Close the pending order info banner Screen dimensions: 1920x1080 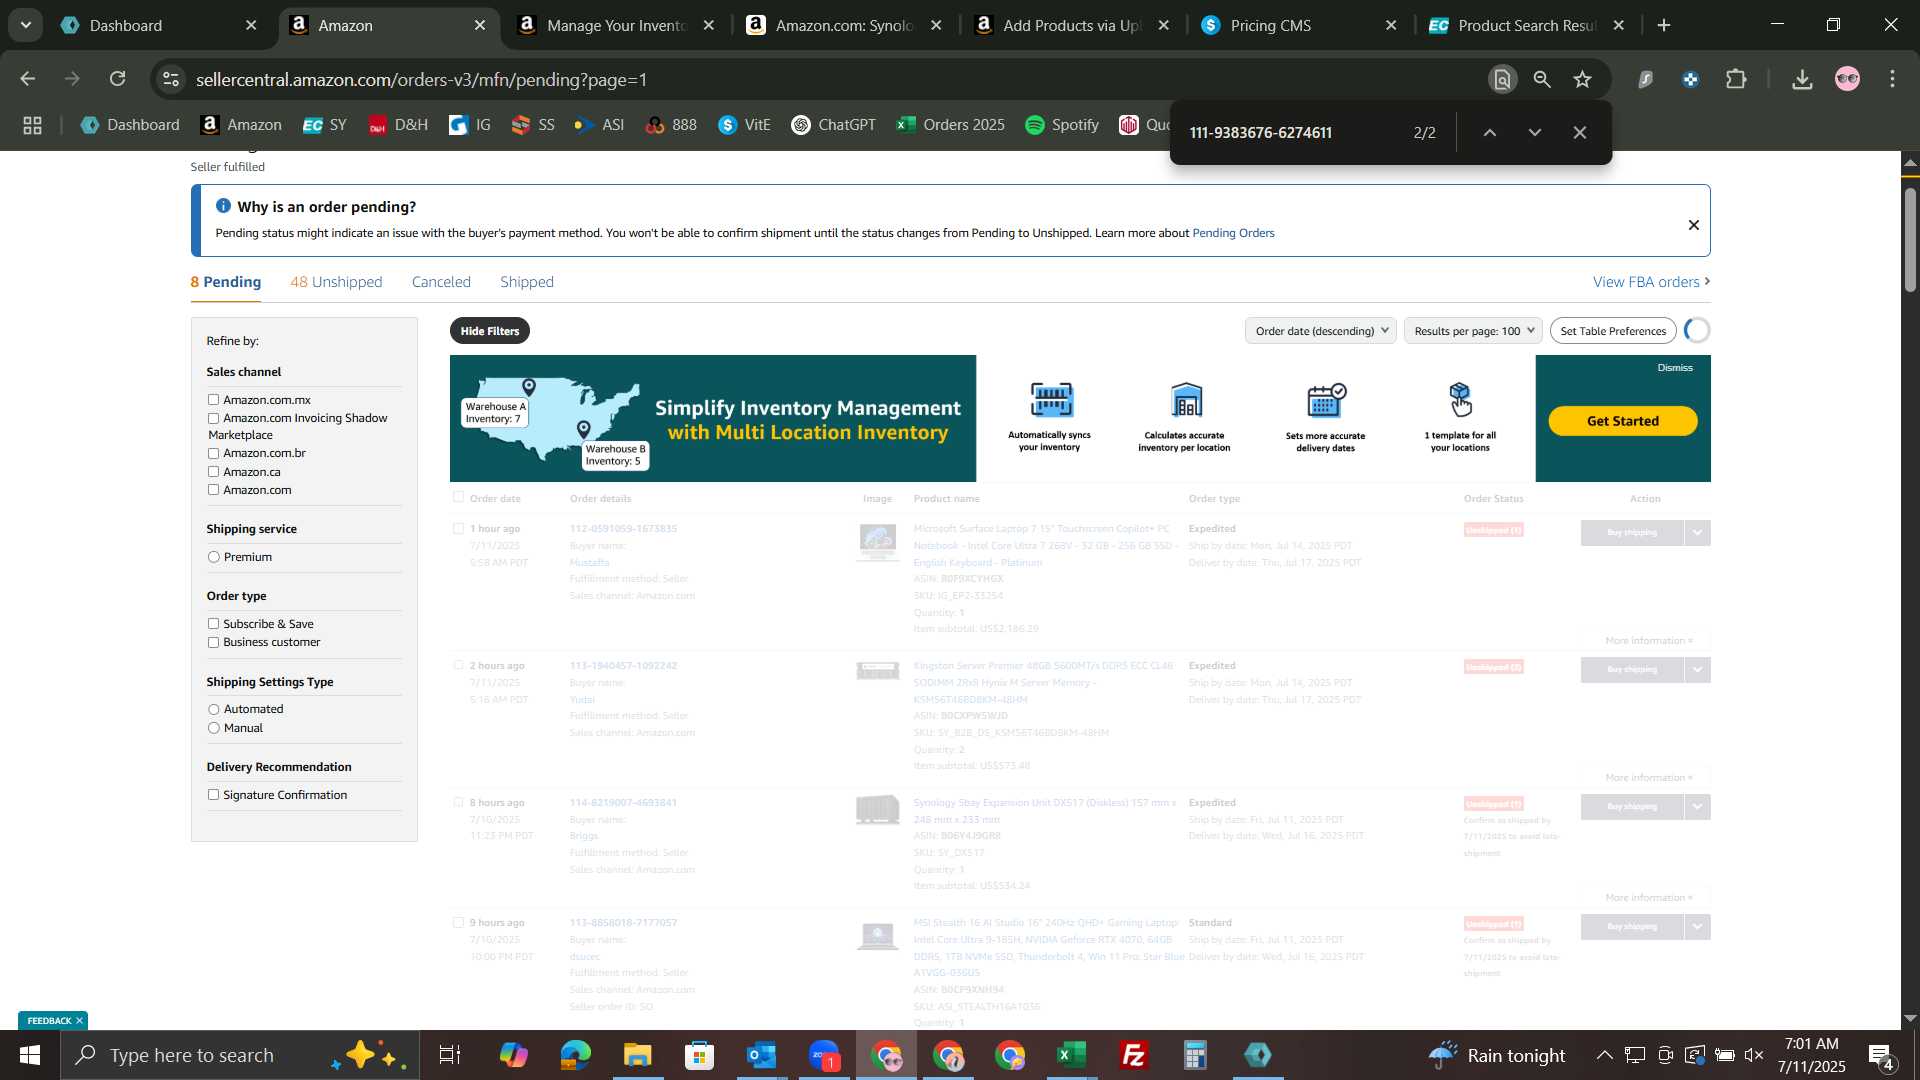(x=1694, y=225)
